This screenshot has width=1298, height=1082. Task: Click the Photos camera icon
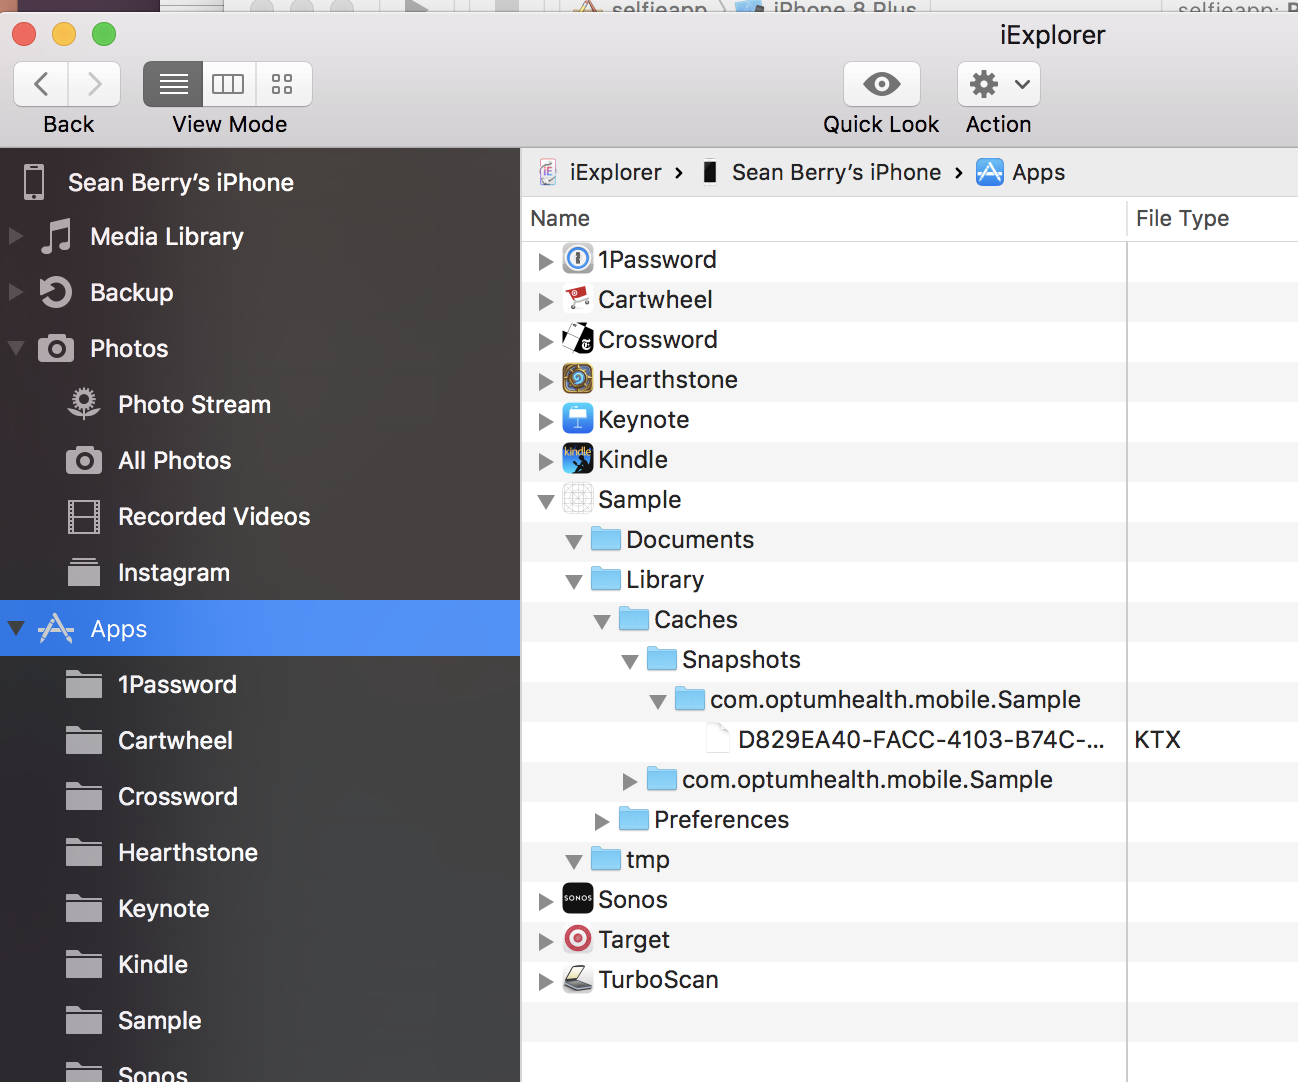click(x=56, y=348)
